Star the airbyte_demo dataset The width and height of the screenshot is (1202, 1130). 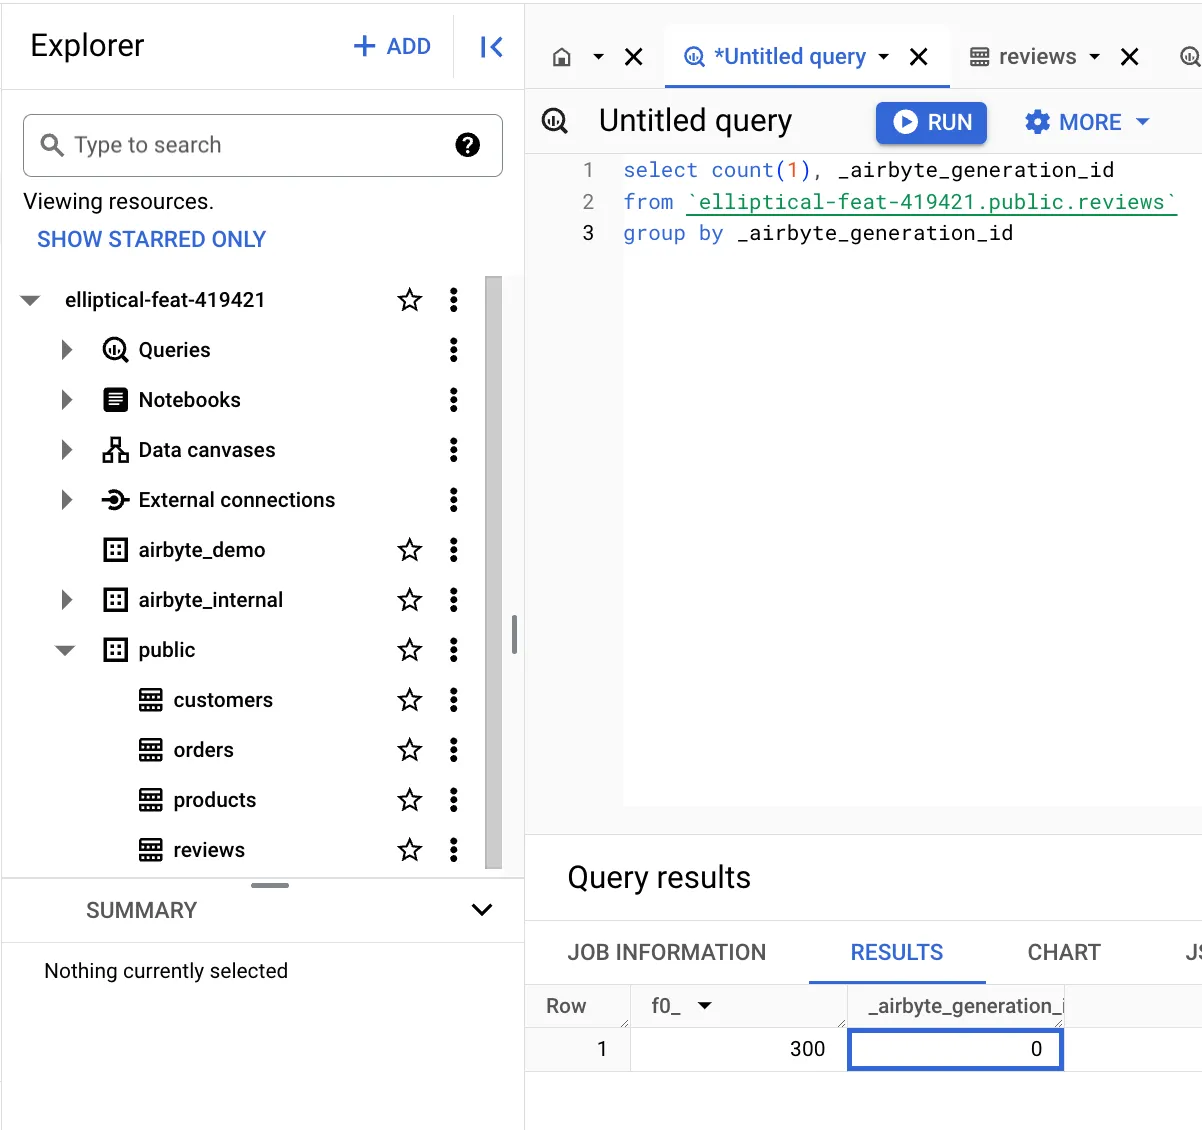point(410,550)
